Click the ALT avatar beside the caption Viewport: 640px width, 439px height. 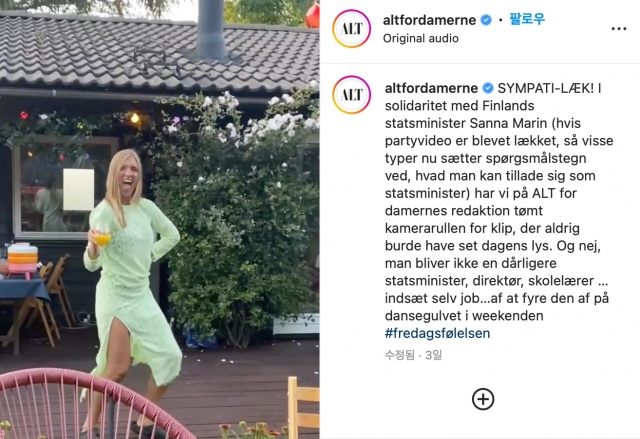point(351,95)
